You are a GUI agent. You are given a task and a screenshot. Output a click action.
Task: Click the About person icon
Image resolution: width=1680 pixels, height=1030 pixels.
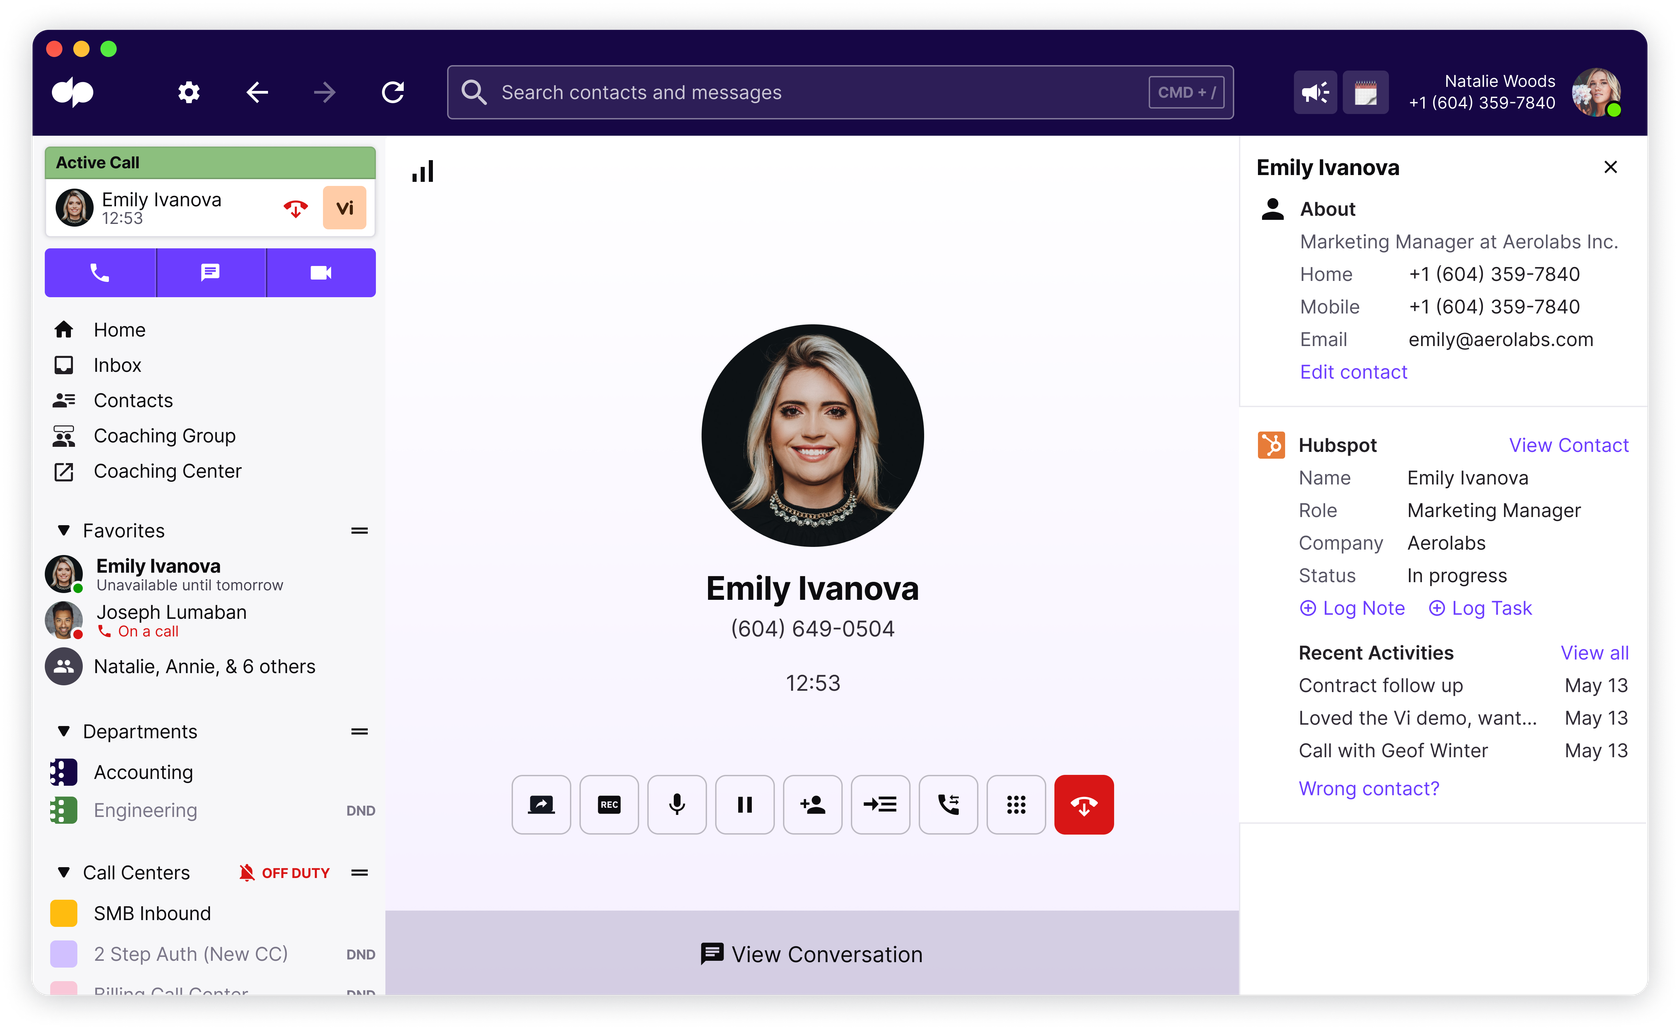[1272, 209]
